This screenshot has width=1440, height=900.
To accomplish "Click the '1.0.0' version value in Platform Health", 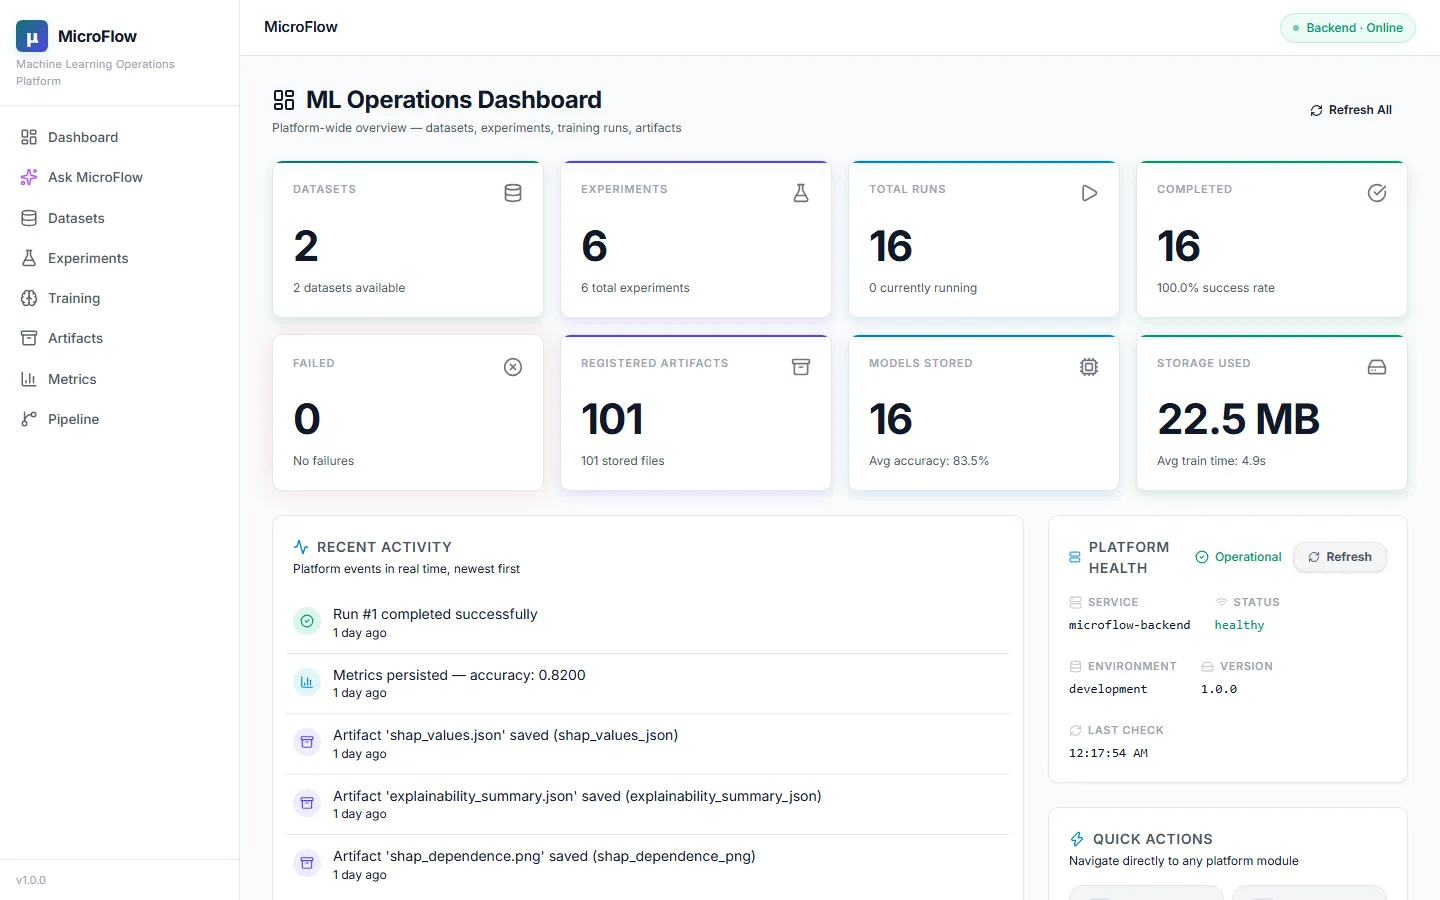I will point(1219,689).
